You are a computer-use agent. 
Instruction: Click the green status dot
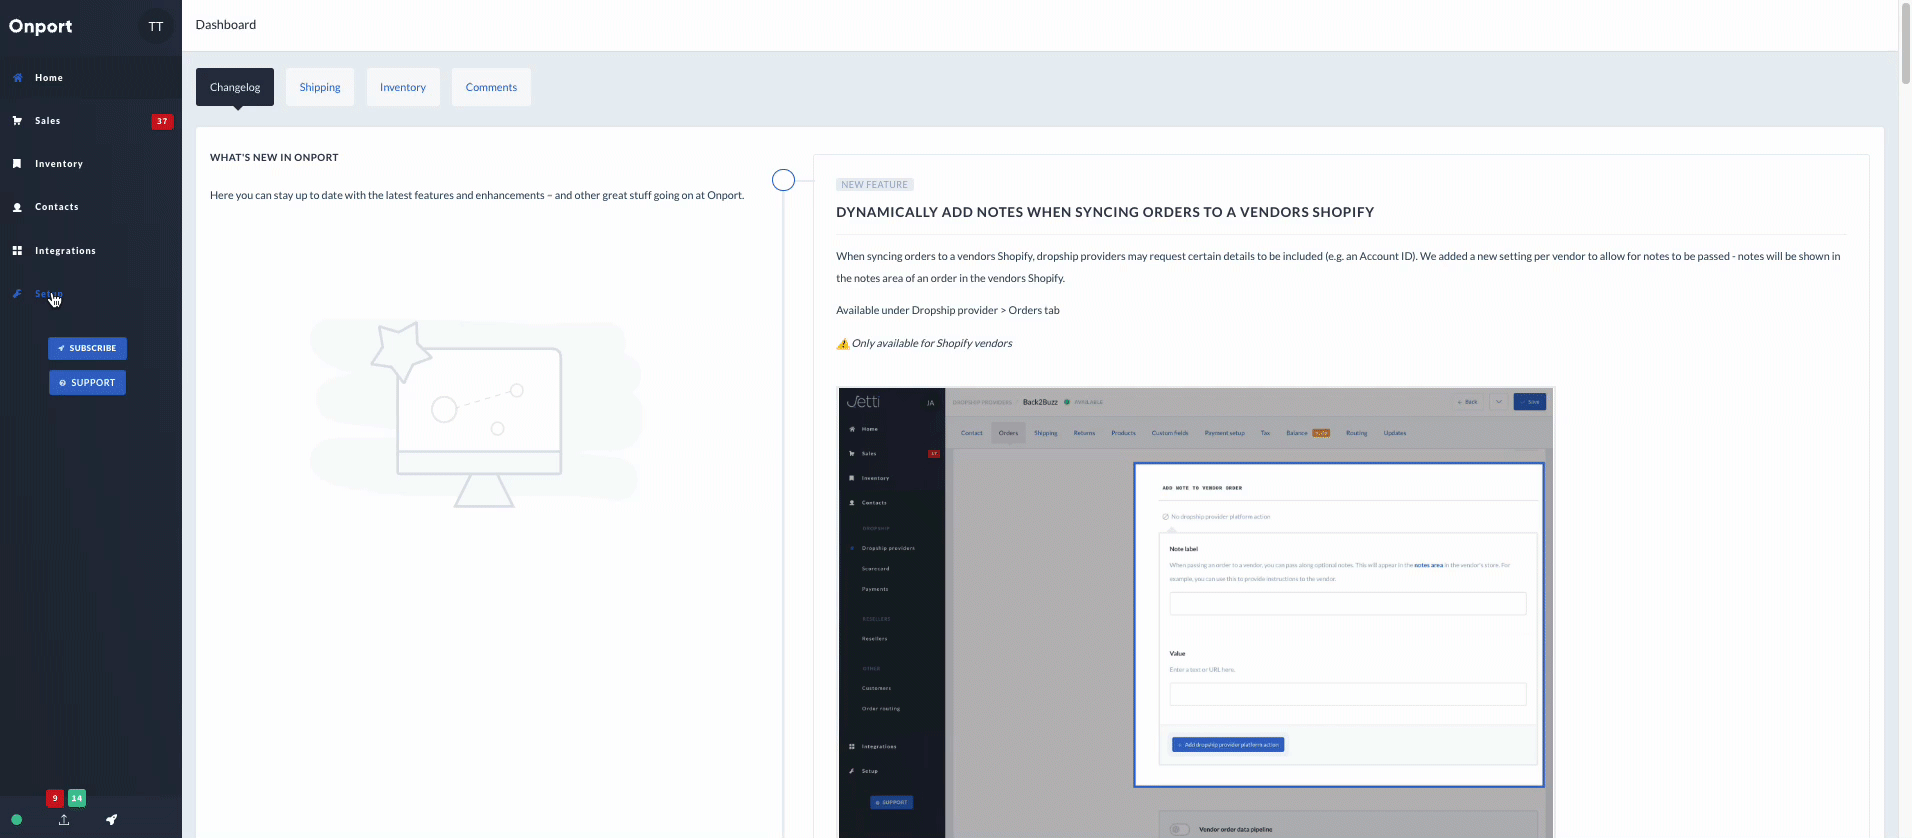[16, 820]
